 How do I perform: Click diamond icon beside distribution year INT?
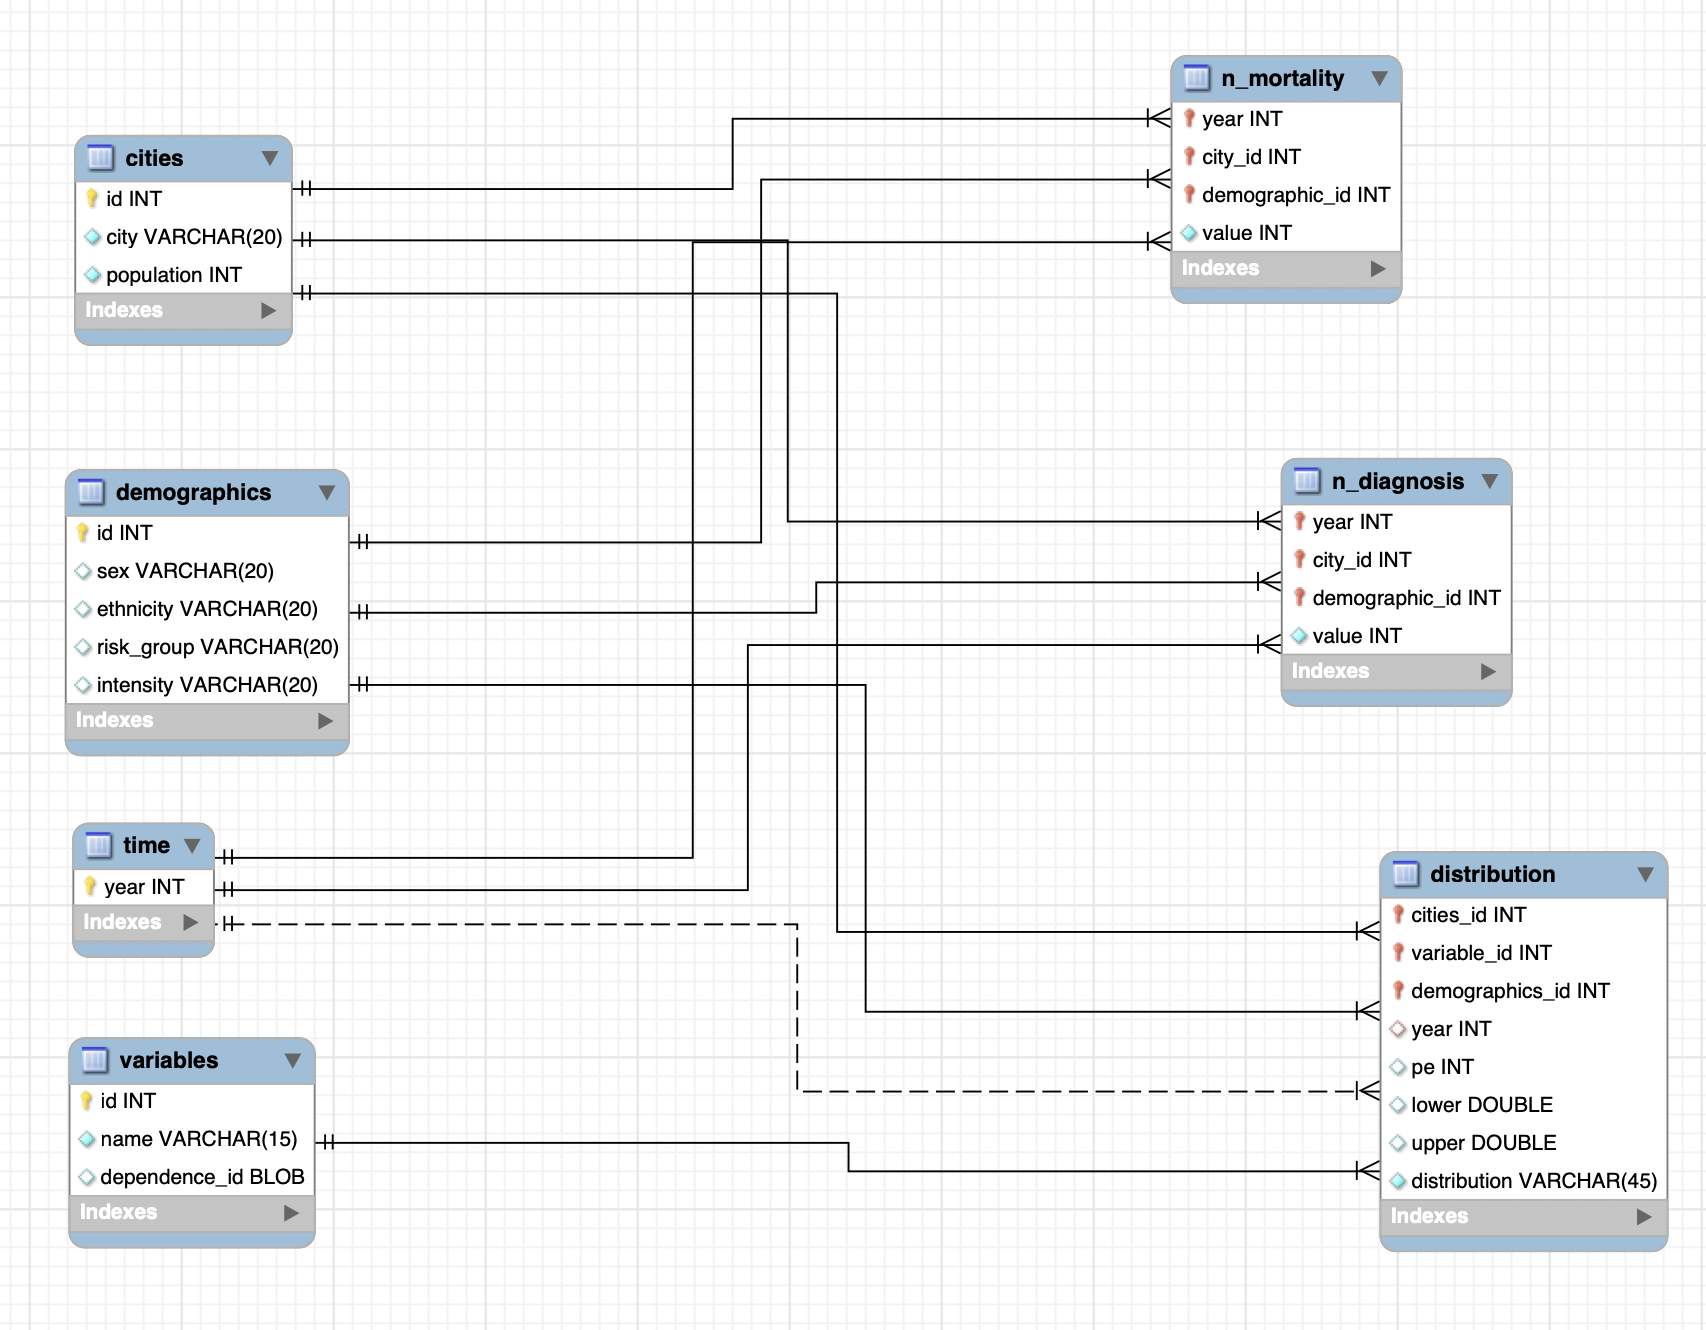1398,1029
